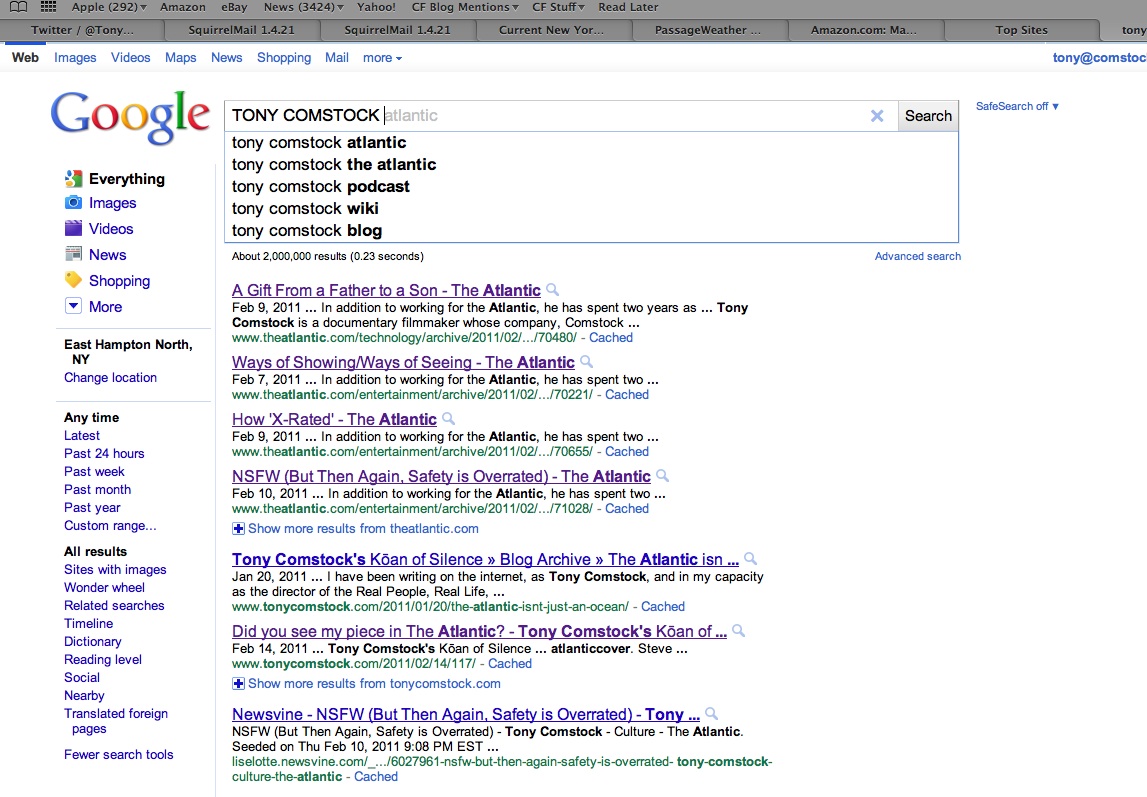This screenshot has height=797, width=1147.
Task: Open the SafeSearch off dropdown
Action: pos(1017,106)
